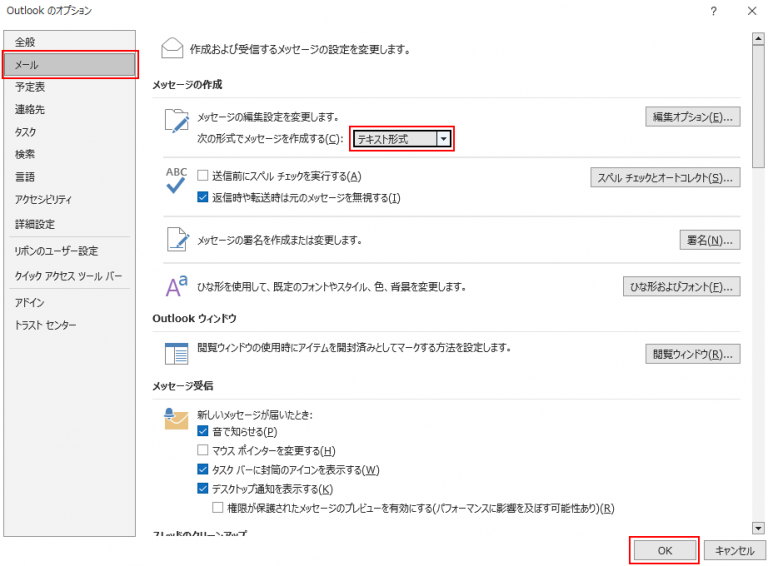Image resolution: width=768 pixels, height=566 pixels.
Task: Click the signature document icon
Action: [x=178, y=239]
